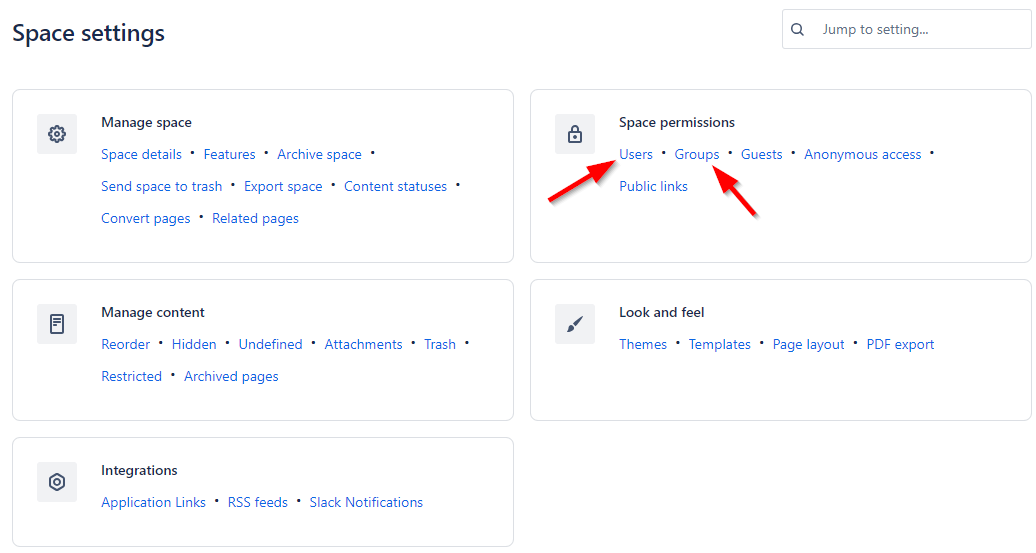The image size is (1036, 553).
Task: Select the Archive space link
Action: pyautogui.click(x=319, y=154)
